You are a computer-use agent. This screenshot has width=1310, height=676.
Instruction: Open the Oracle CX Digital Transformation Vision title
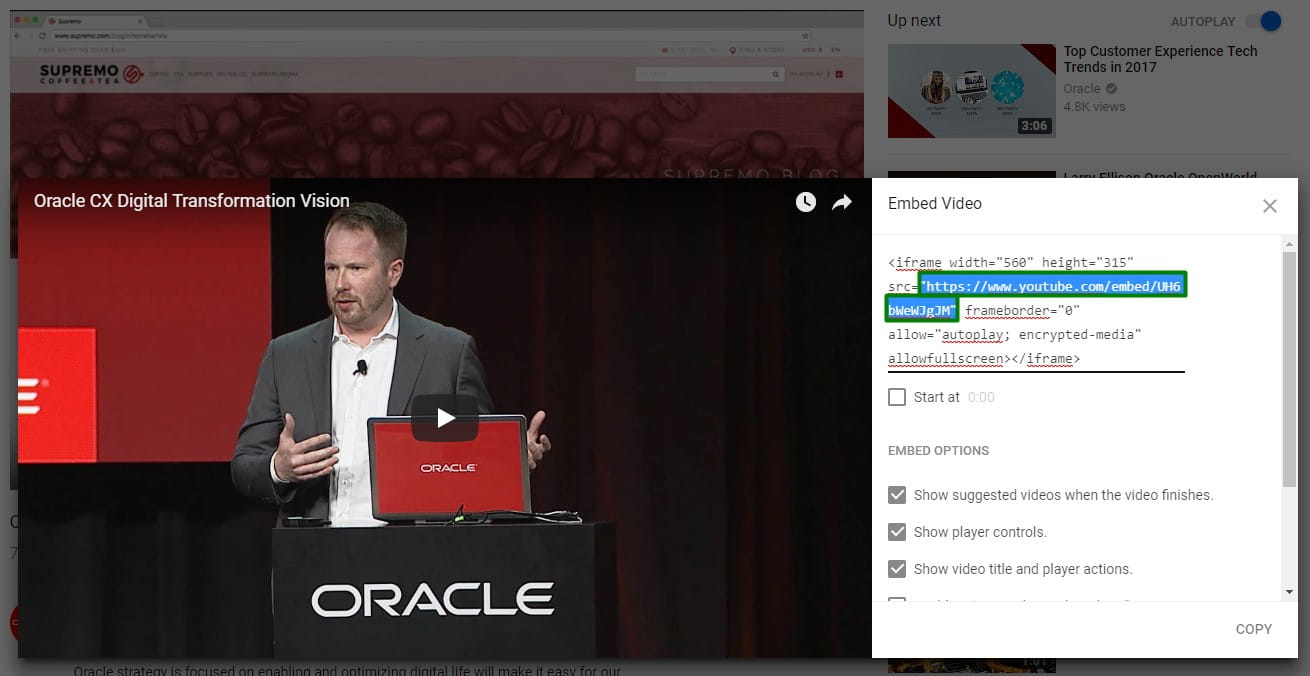point(192,201)
